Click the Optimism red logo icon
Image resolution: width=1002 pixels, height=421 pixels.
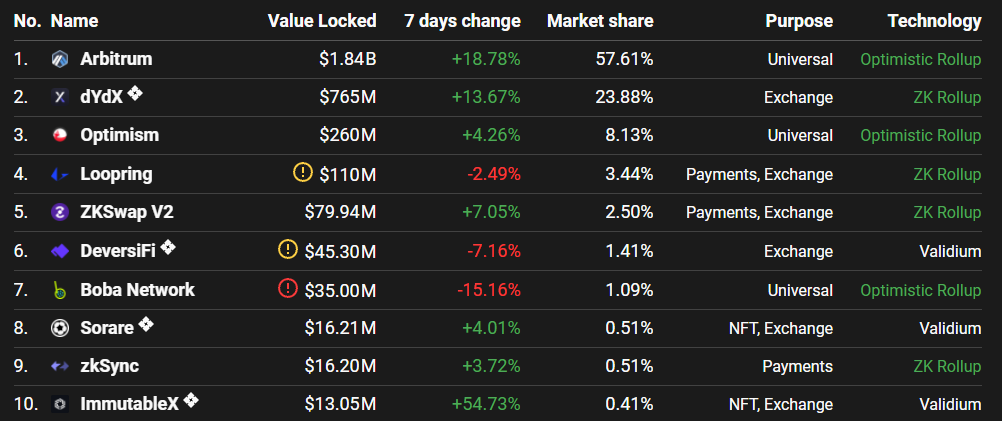(x=60, y=136)
